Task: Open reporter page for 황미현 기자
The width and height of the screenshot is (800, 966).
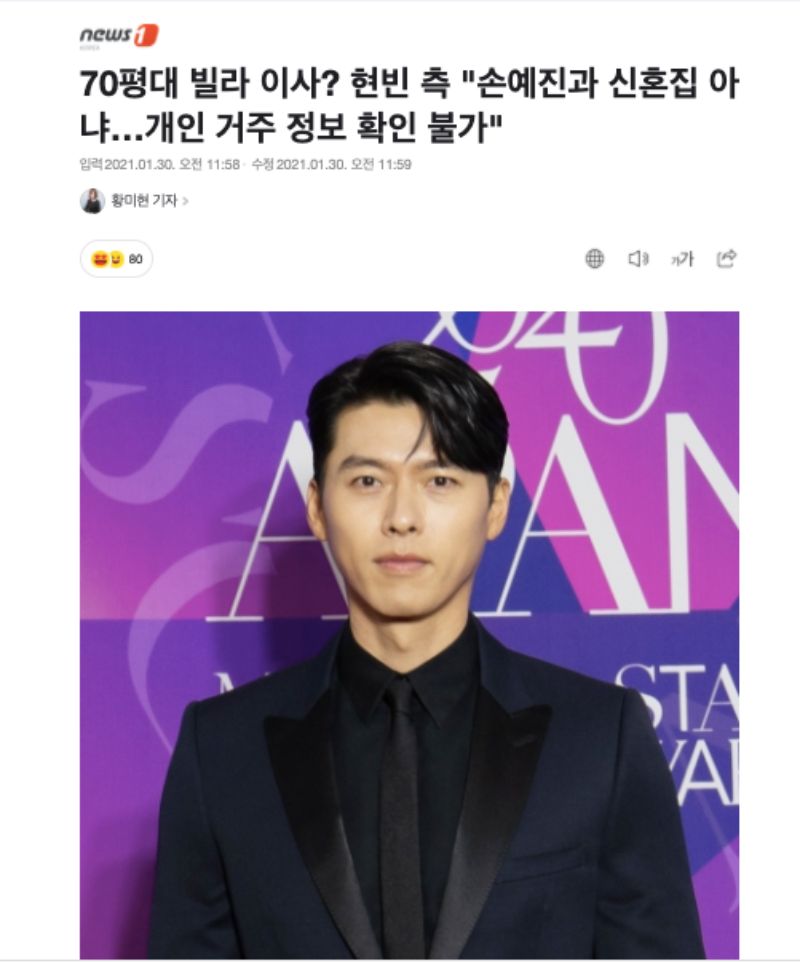Action: pyautogui.click(x=144, y=200)
